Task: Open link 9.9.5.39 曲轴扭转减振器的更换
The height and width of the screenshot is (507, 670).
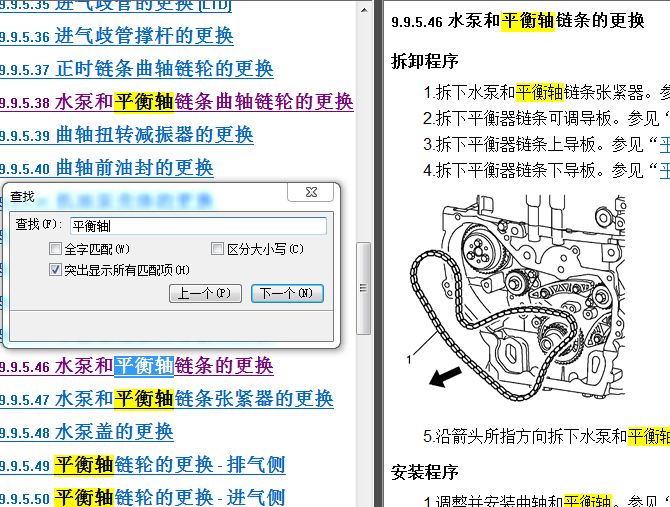Action: coord(127,135)
